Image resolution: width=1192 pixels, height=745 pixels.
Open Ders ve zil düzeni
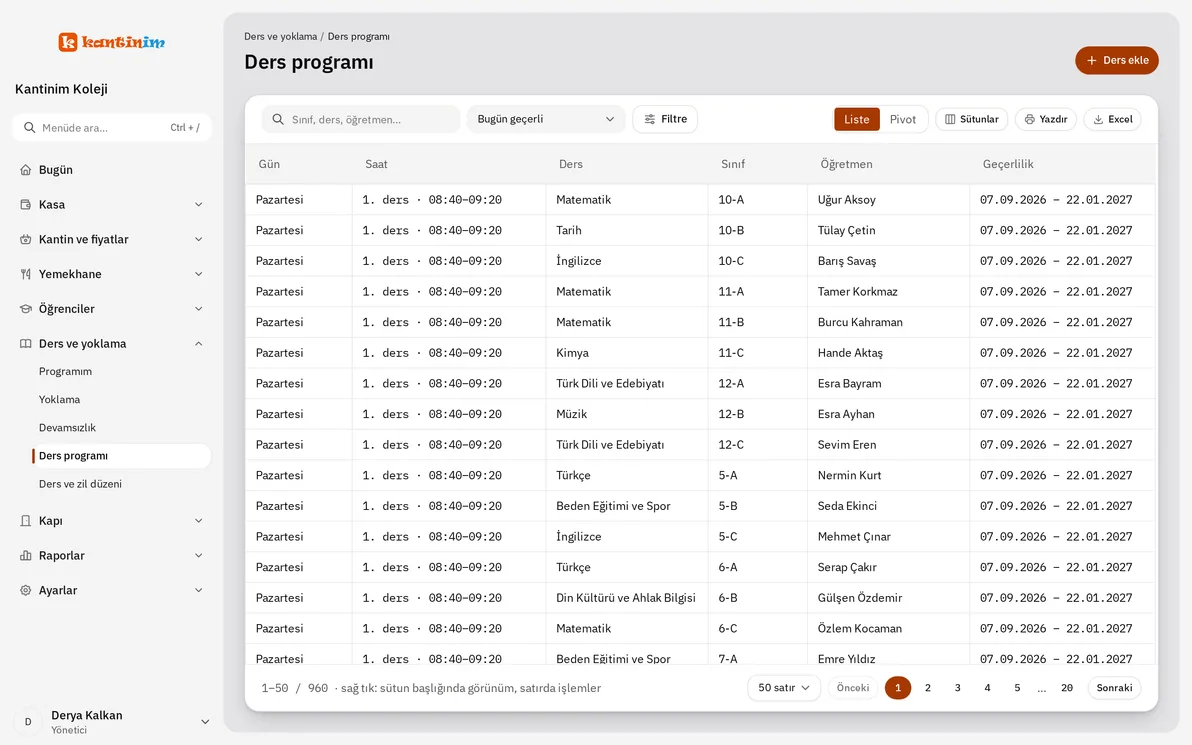81,484
